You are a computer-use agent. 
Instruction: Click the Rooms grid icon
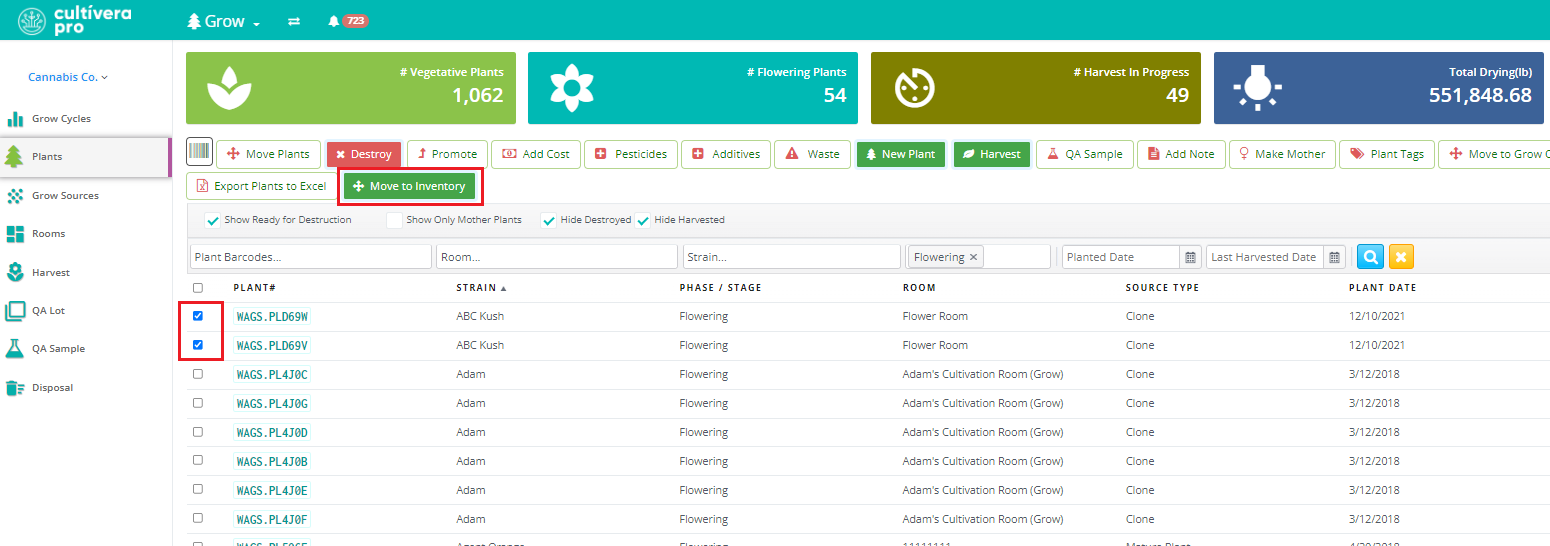(15, 234)
